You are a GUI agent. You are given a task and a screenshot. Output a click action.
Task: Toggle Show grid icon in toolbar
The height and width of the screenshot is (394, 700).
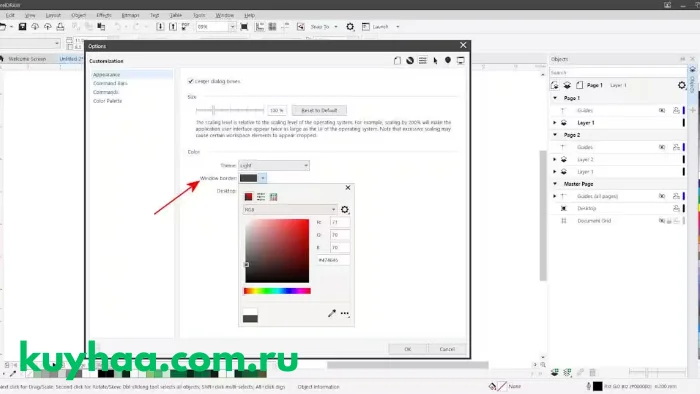[272, 27]
